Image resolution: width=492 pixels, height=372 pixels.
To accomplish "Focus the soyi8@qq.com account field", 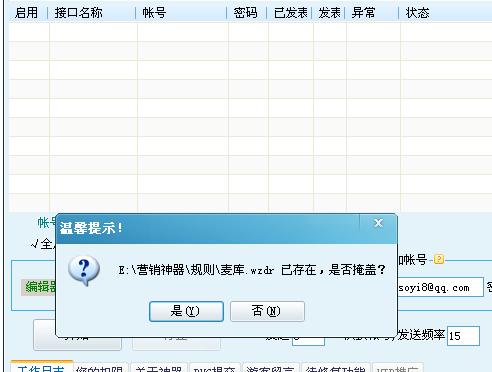I will [x=440, y=287].
